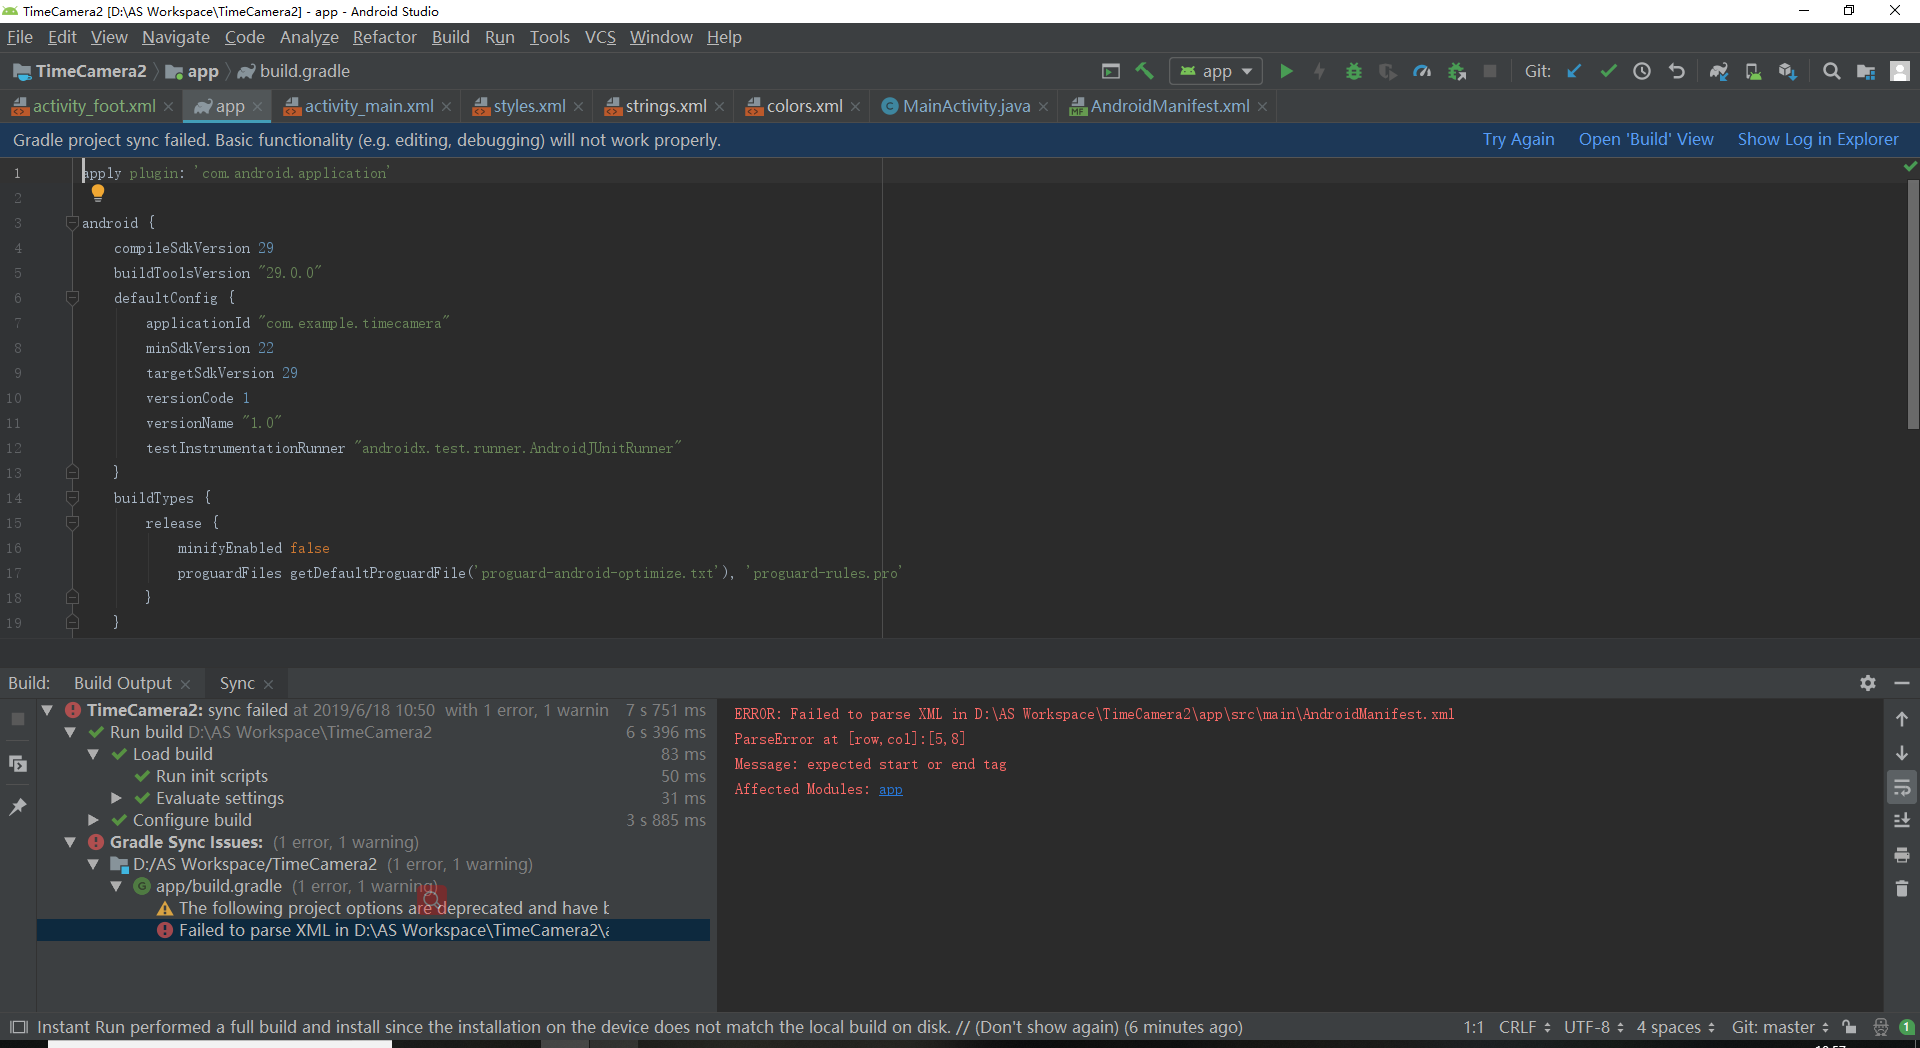The height and width of the screenshot is (1048, 1920).
Task: Click the app link in Affected Modules
Action: point(890,789)
